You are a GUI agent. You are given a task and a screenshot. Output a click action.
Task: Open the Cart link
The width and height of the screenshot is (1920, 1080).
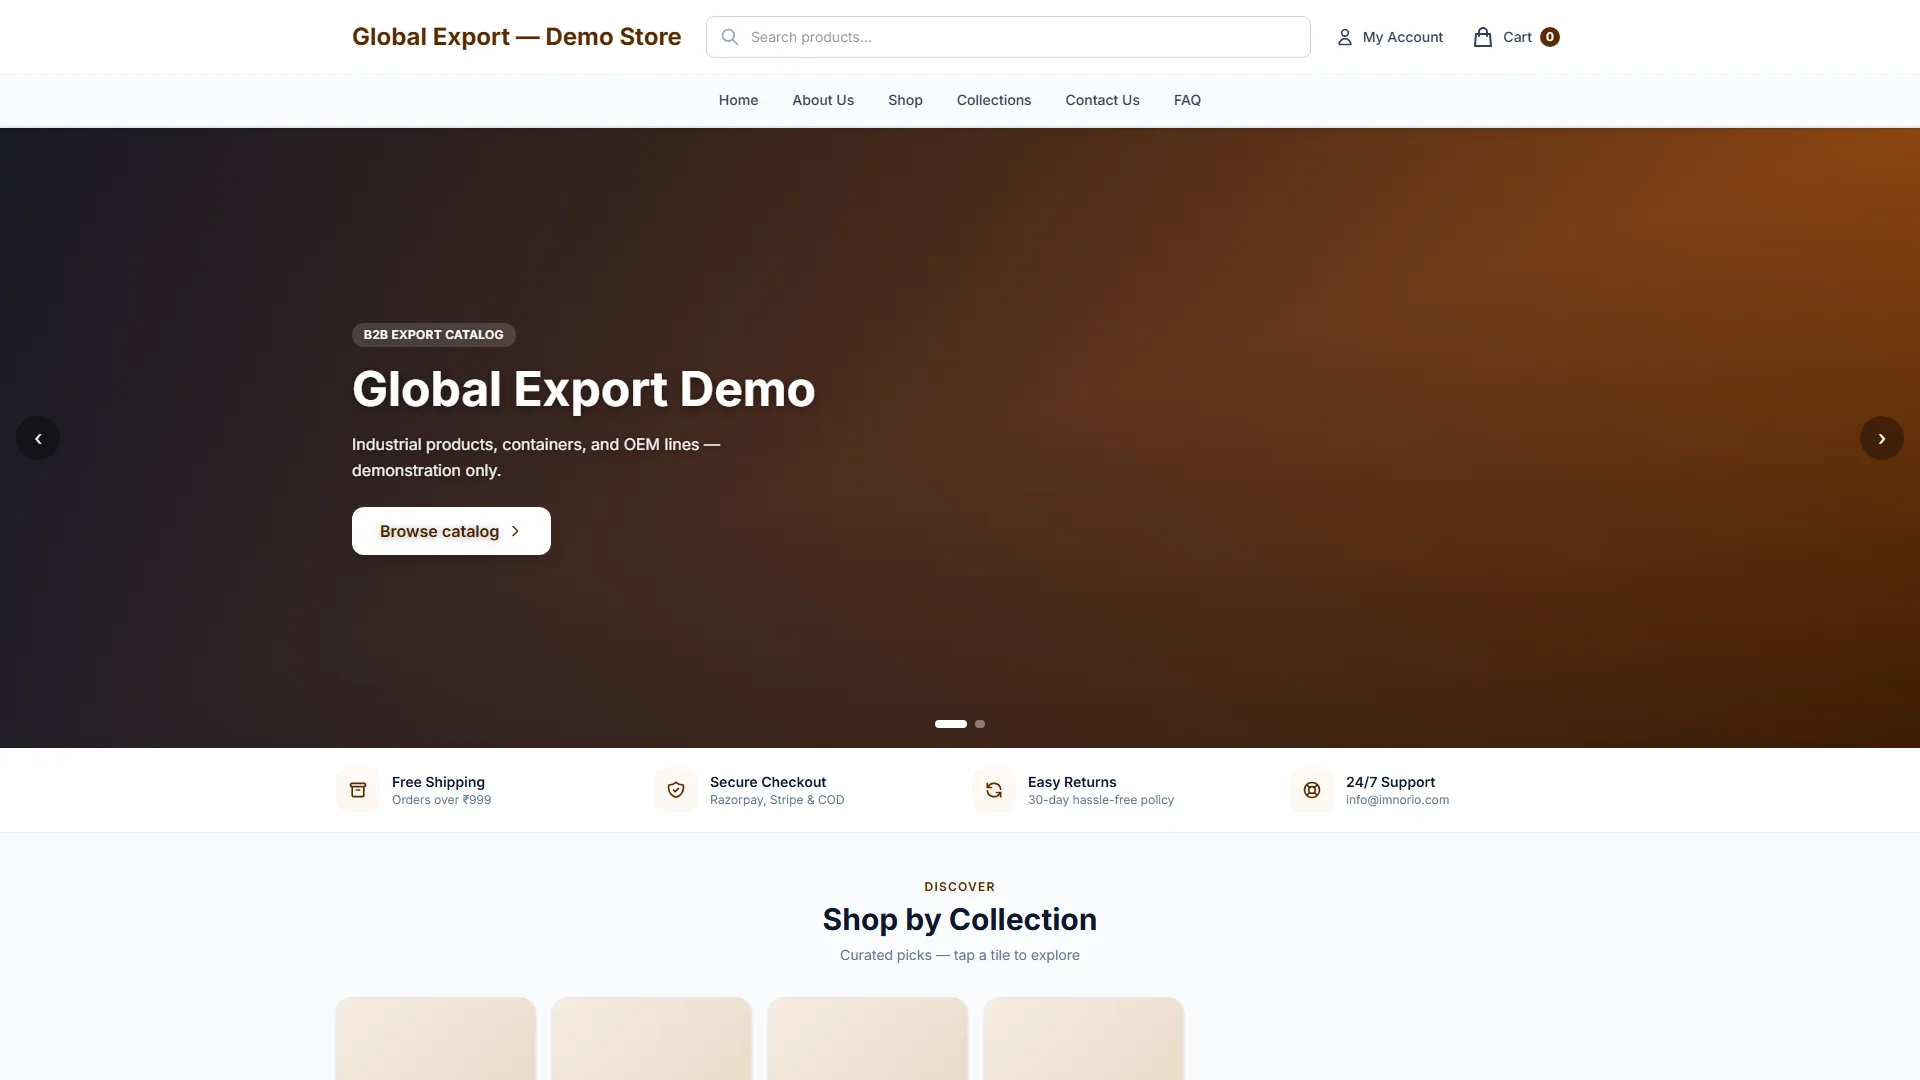(x=1516, y=37)
